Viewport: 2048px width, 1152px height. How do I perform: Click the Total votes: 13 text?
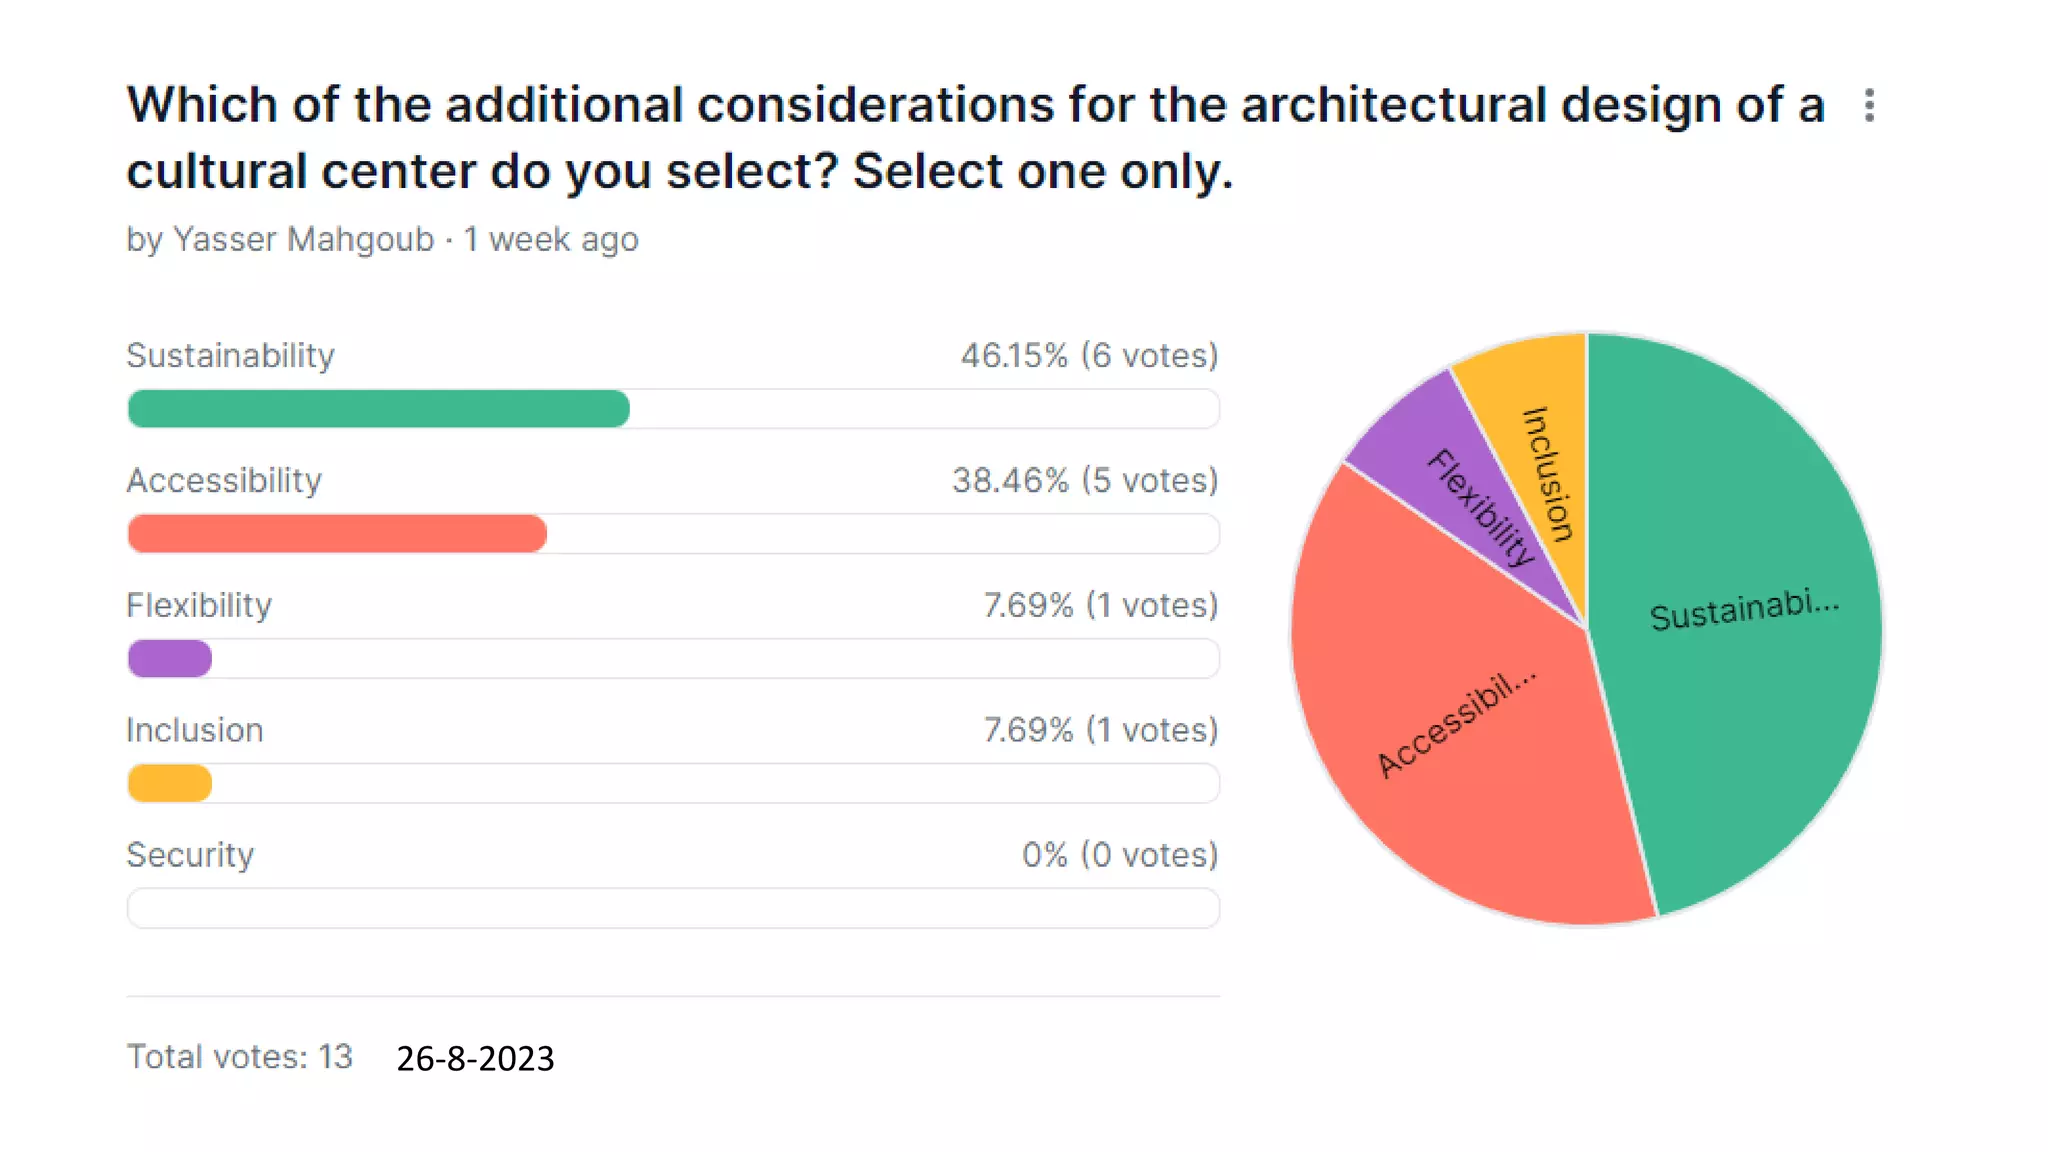[239, 1057]
